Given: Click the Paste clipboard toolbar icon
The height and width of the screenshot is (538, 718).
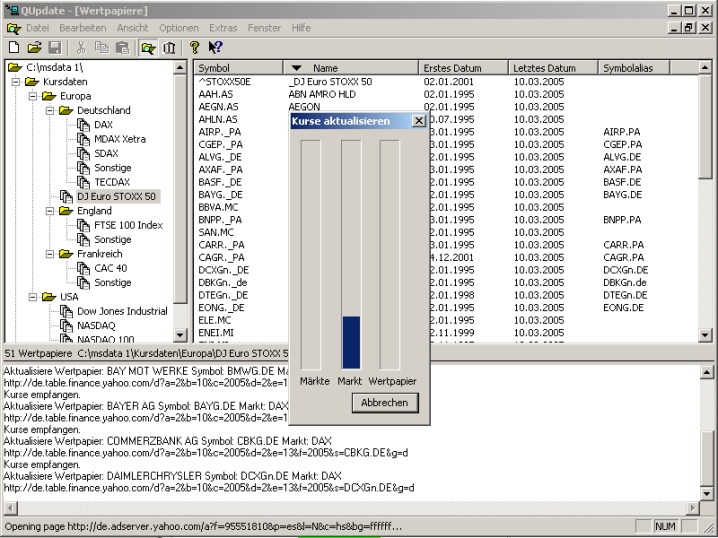Looking at the screenshot, I should click(120, 47).
